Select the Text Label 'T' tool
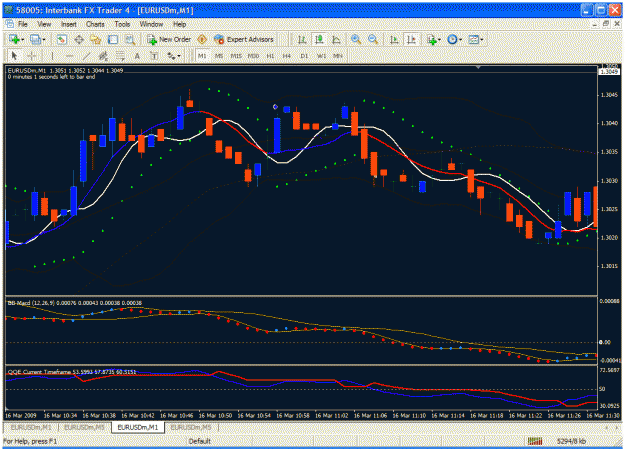The width and height of the screenshot is (625, 449). tap(154, 56)
